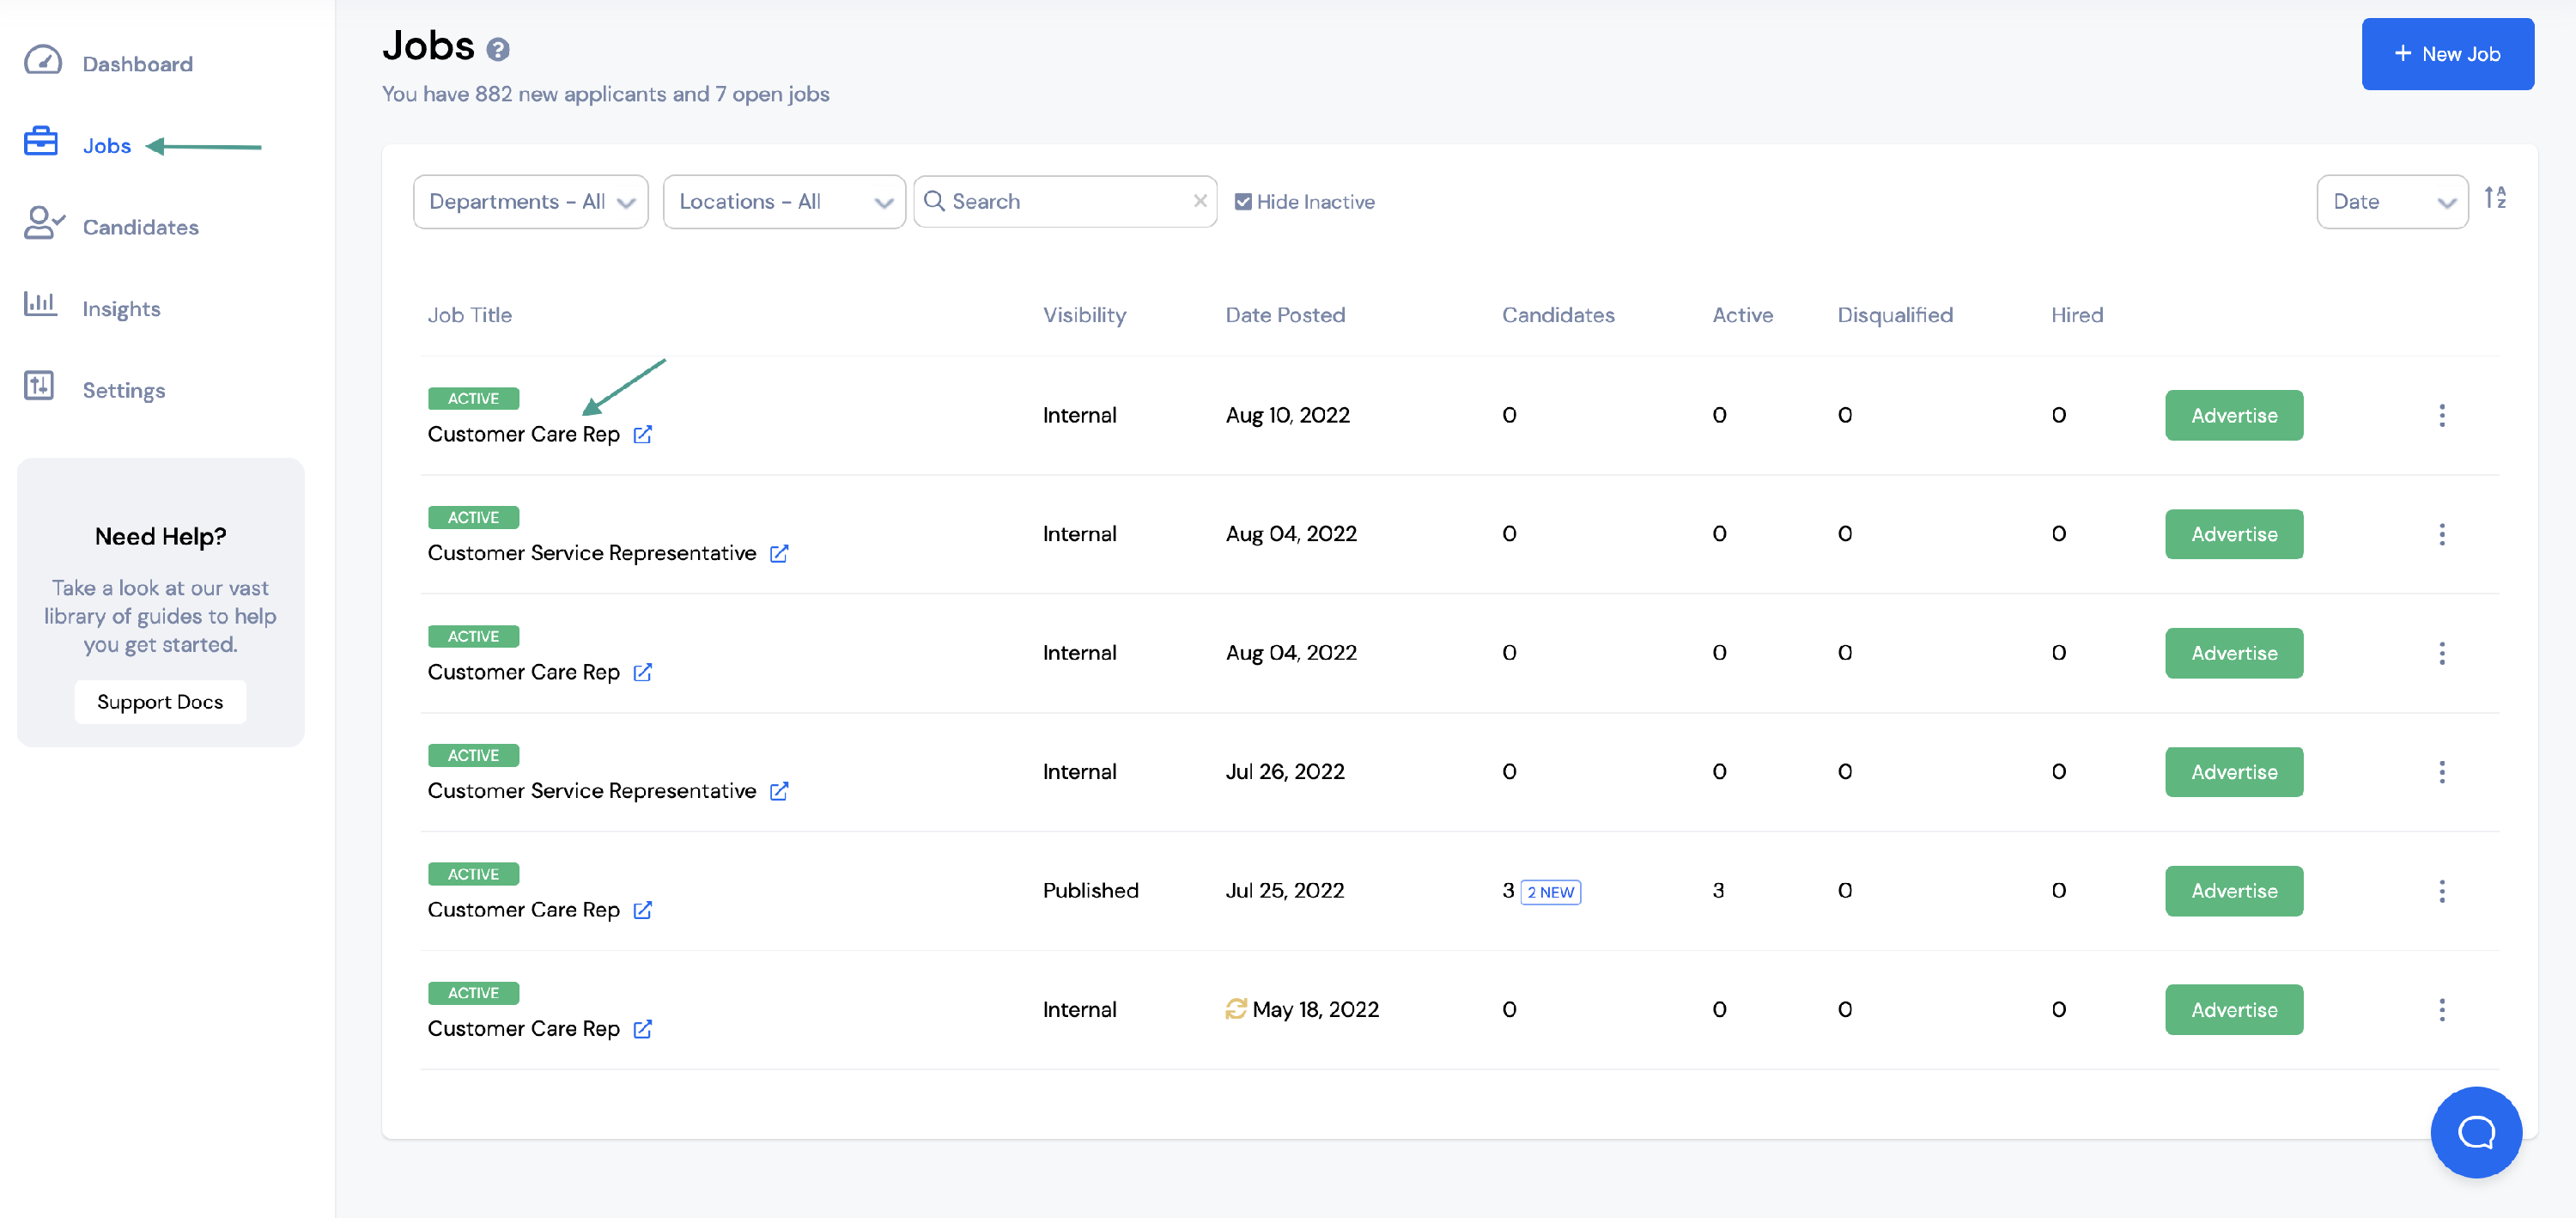Viewport: 2576px width, 1218px height.
Task: Select the Jobs briefcase icon
Action: [41, 142]
